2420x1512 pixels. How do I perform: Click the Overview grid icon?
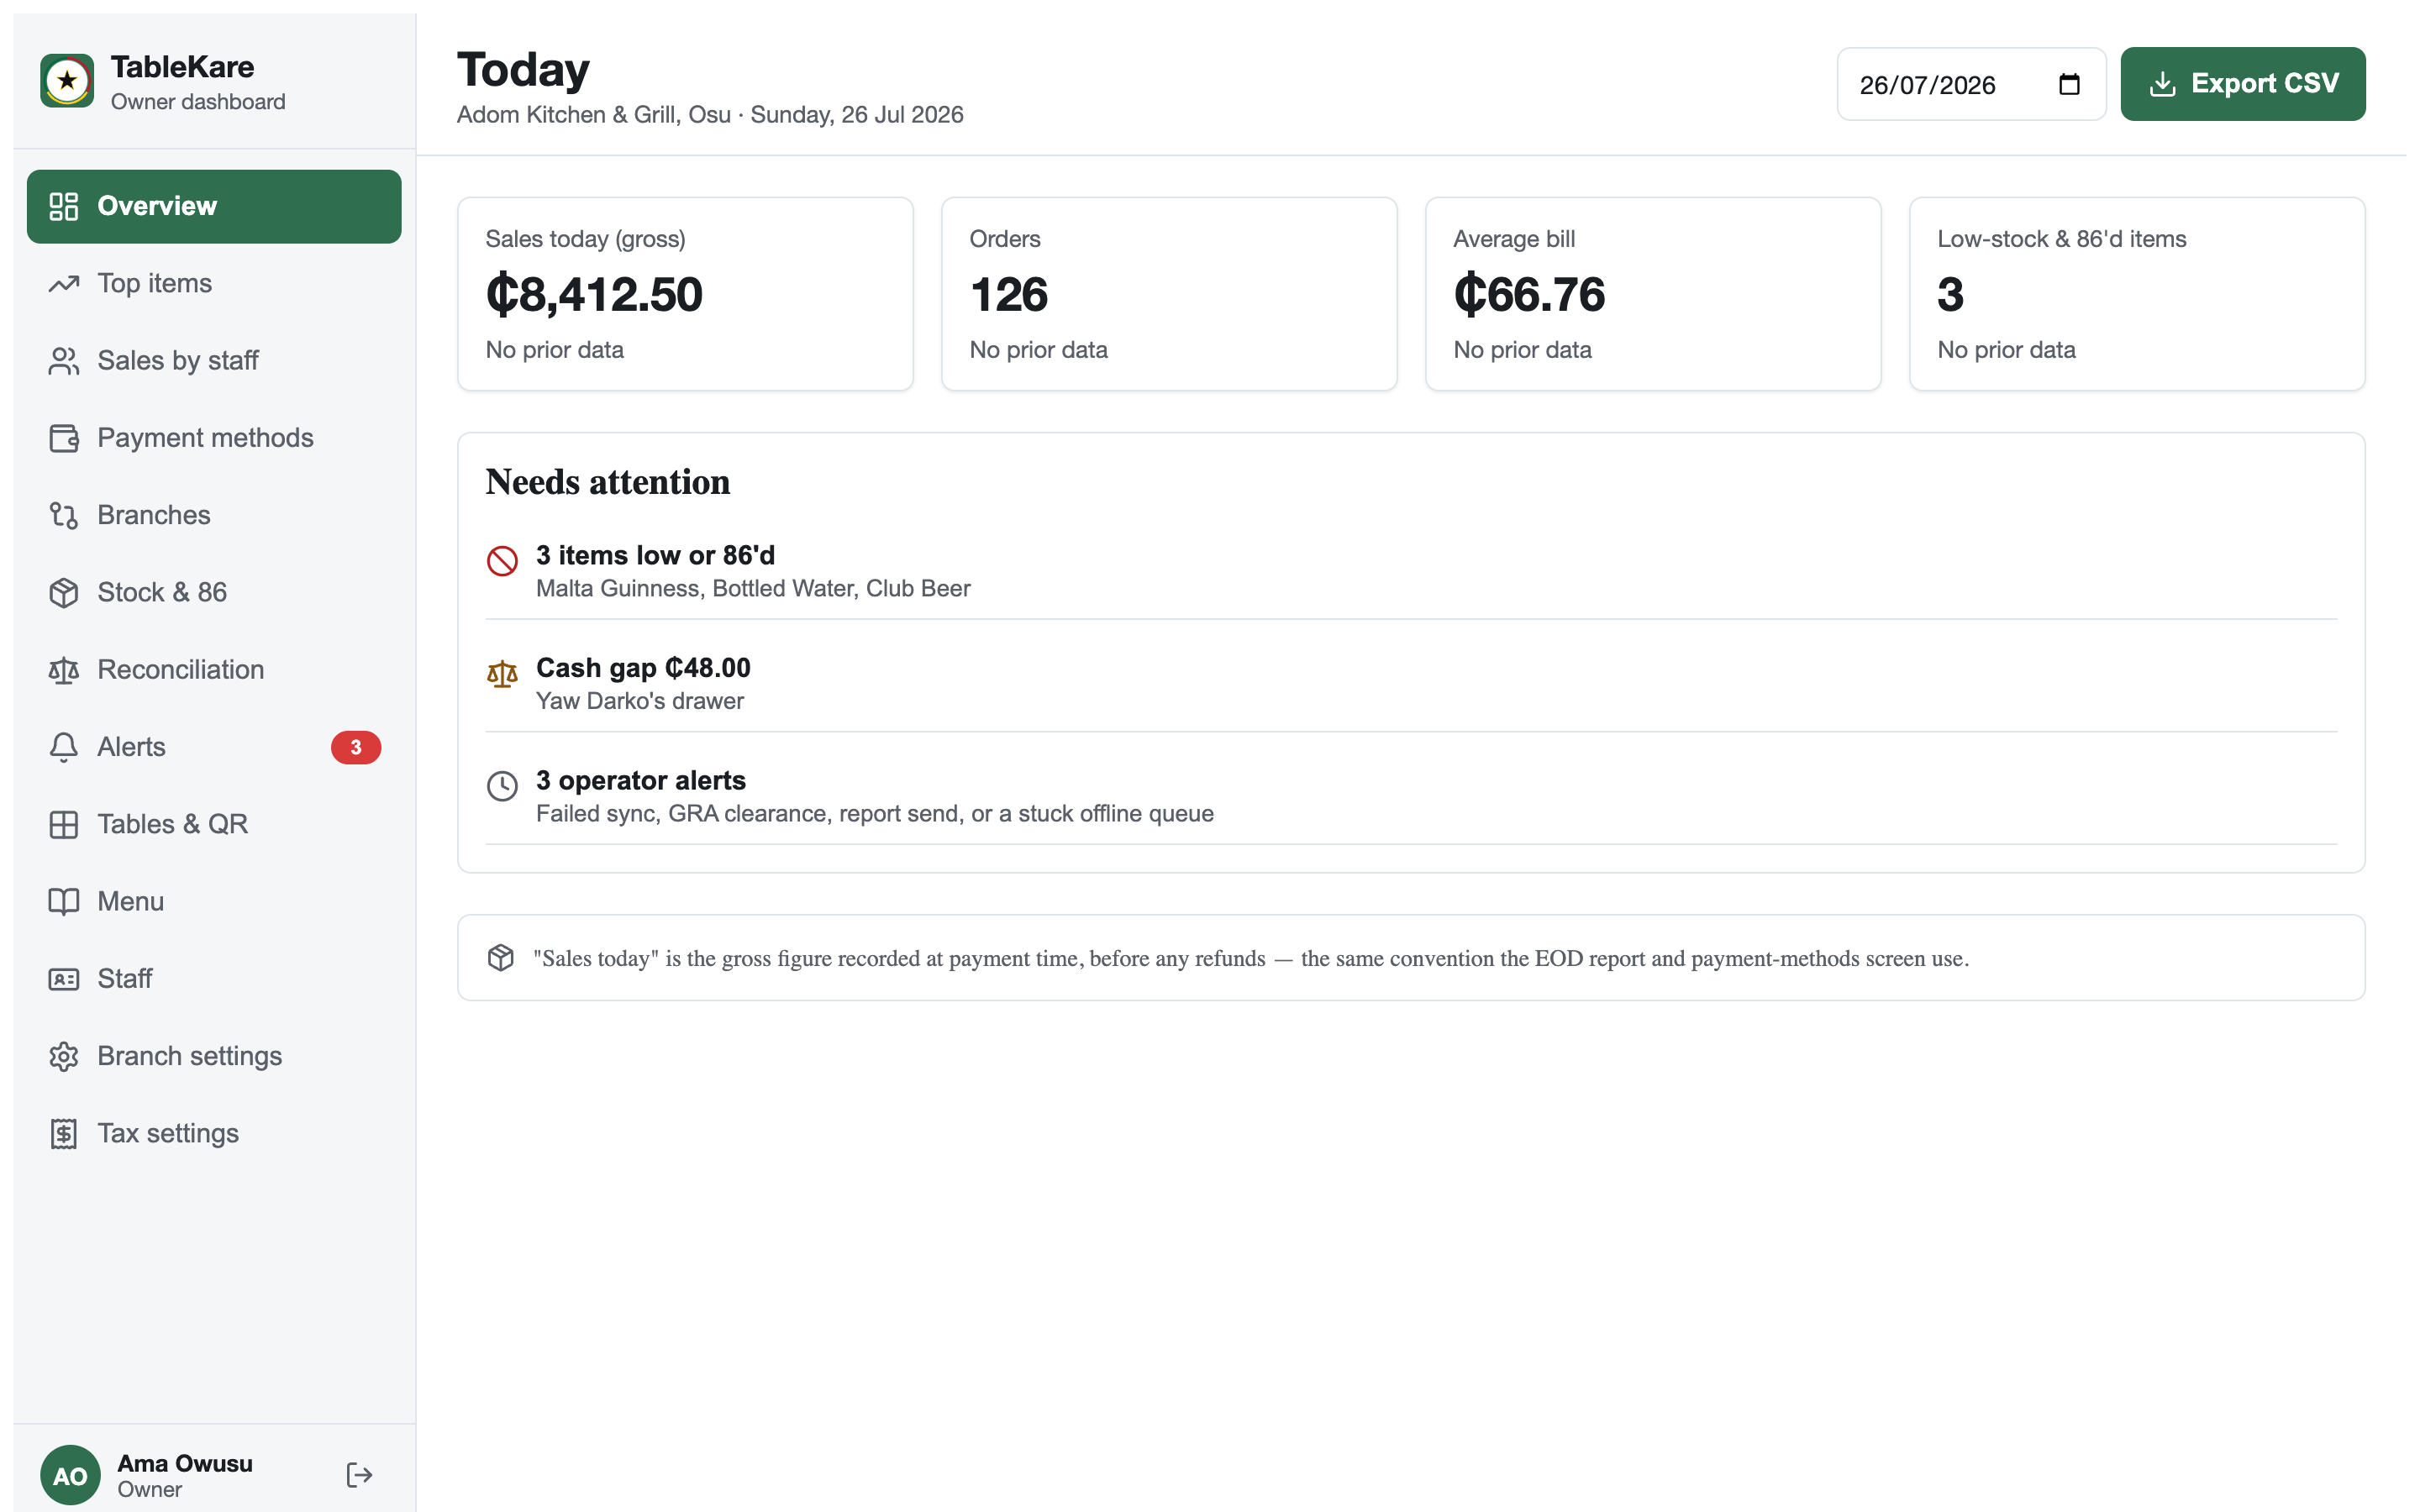[x=64, y=206]
